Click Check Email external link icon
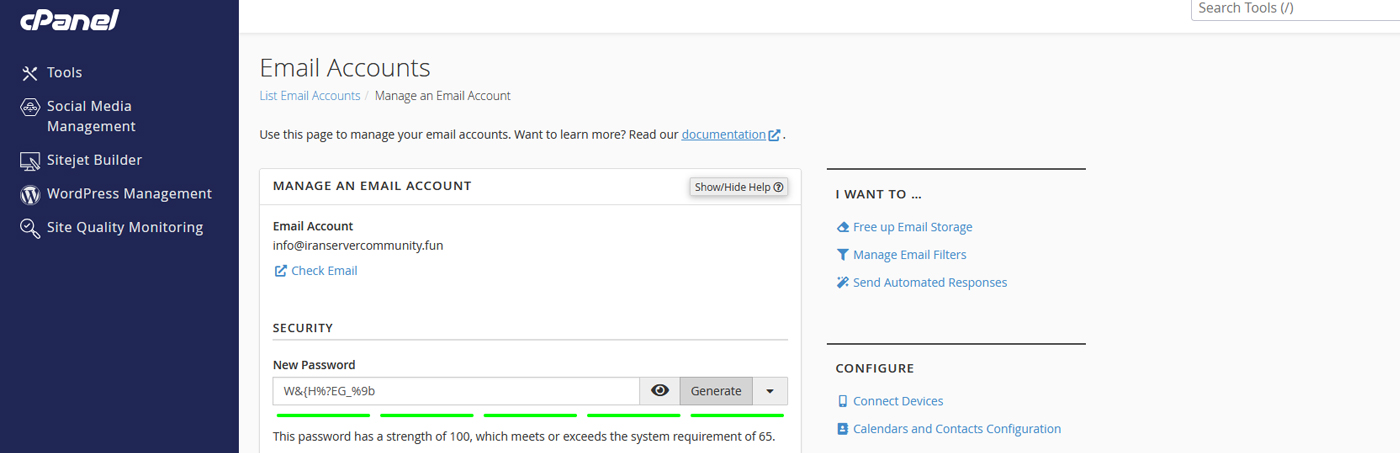This screenshot has width=1400, height=453. 281,271
